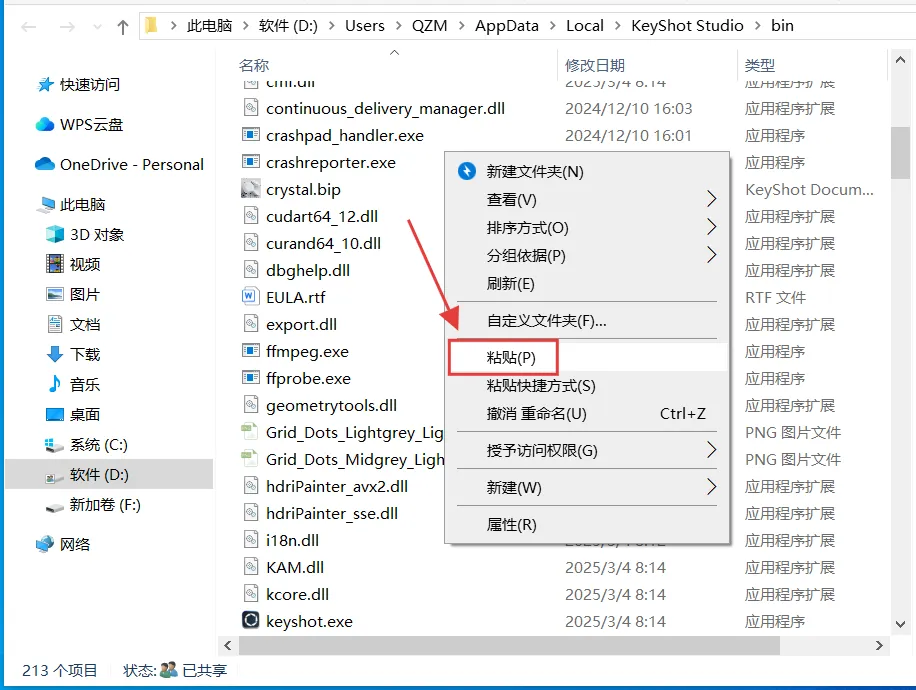Choose 撤消 重命名(U) menu entry
The width and height of the screenshot is (916, 690).
point(587,414)
